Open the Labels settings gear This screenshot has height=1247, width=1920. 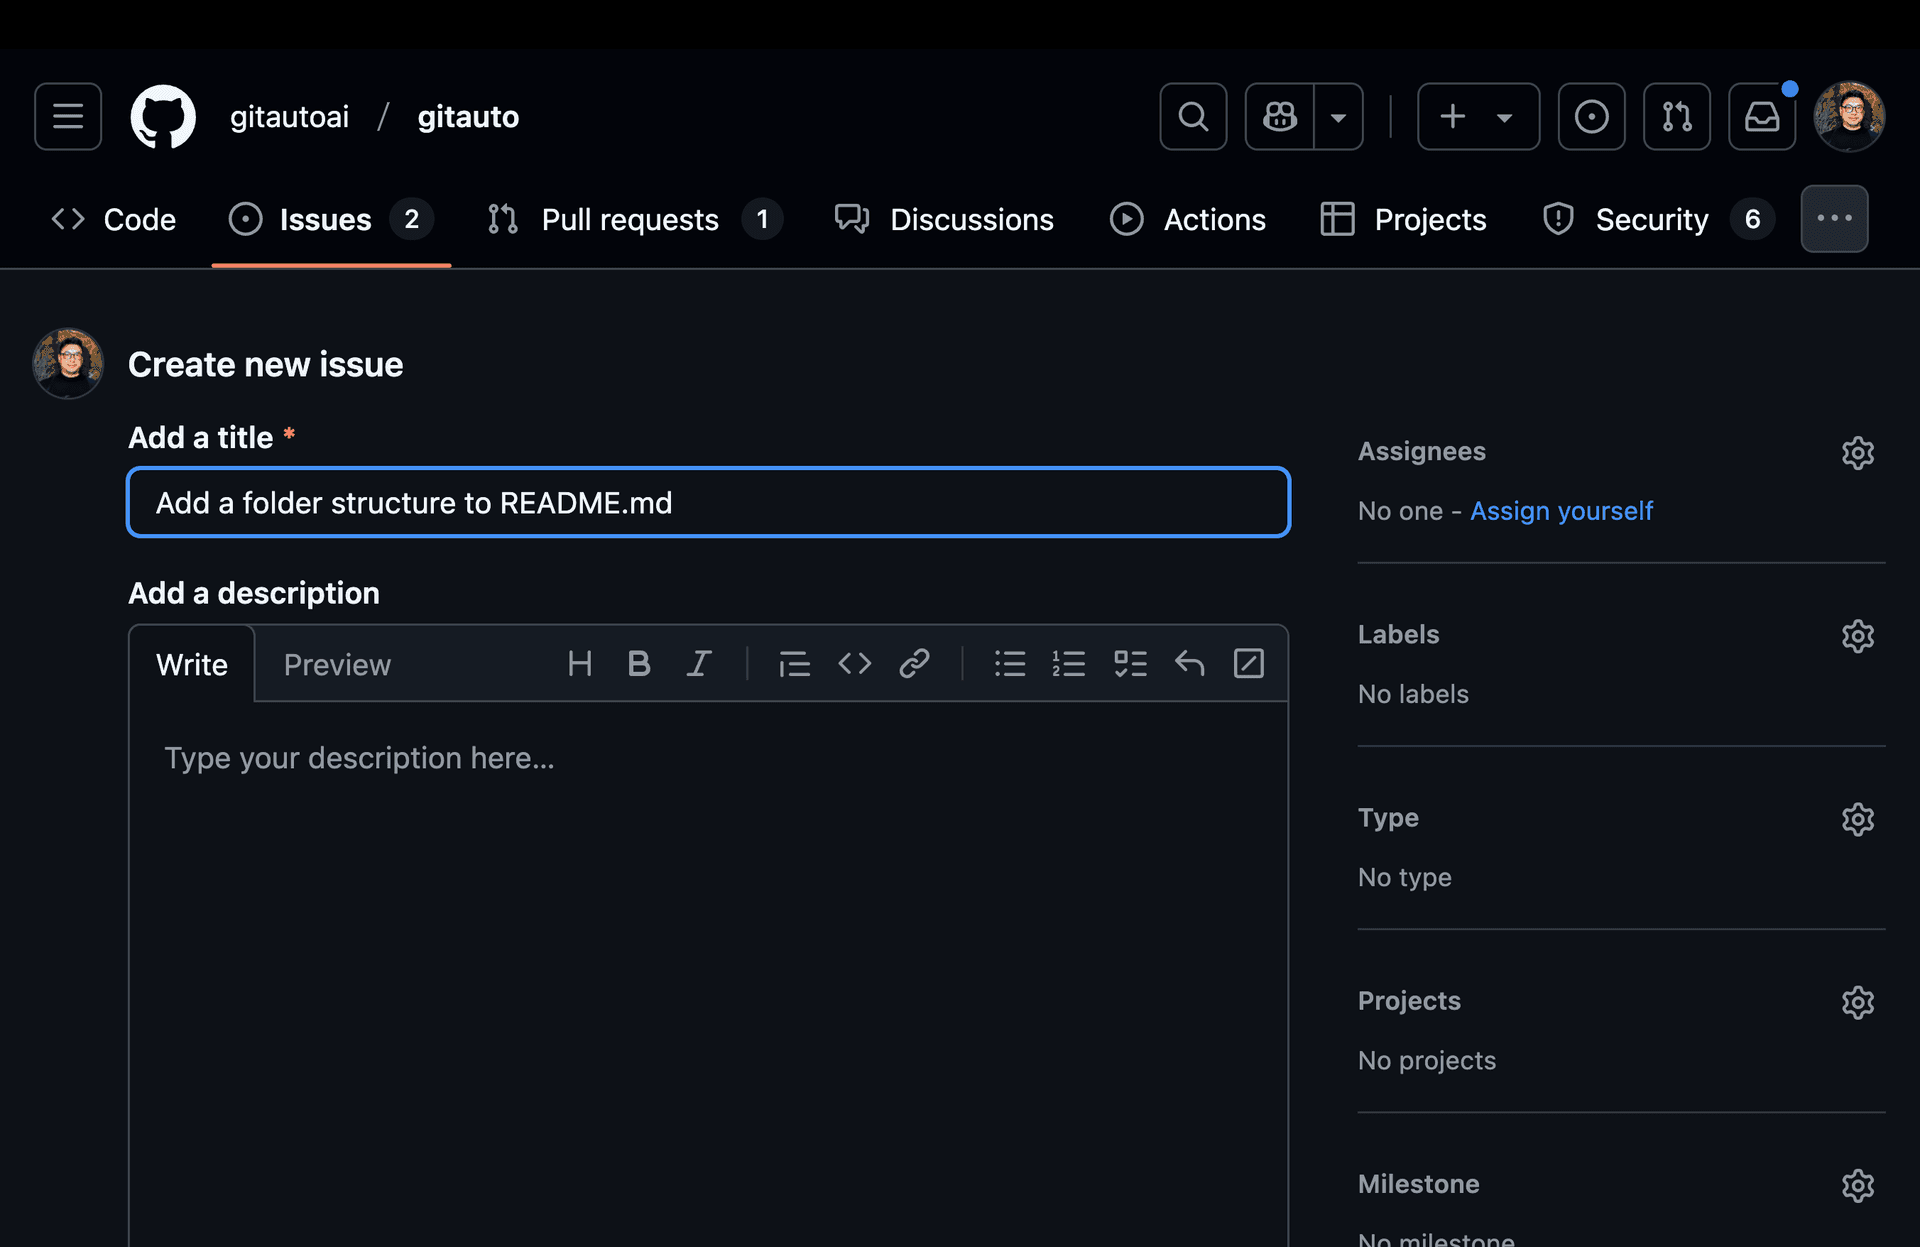(1858, 635)
